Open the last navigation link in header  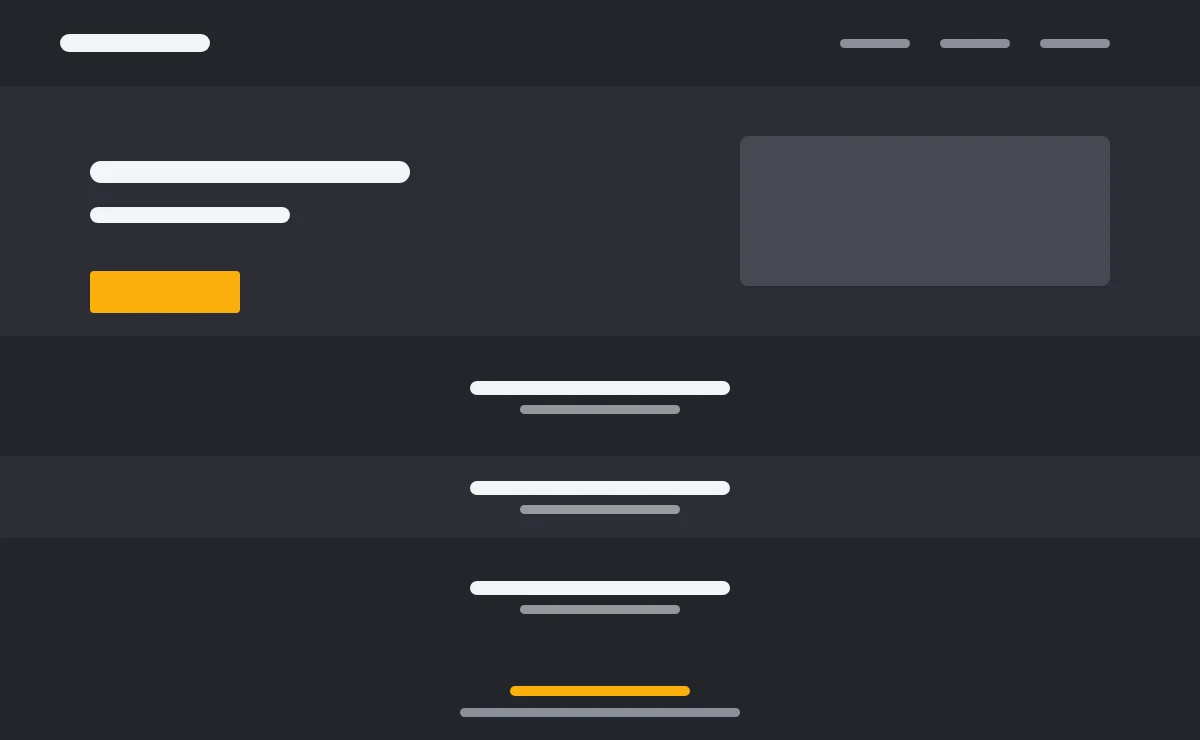point(1075,44)
